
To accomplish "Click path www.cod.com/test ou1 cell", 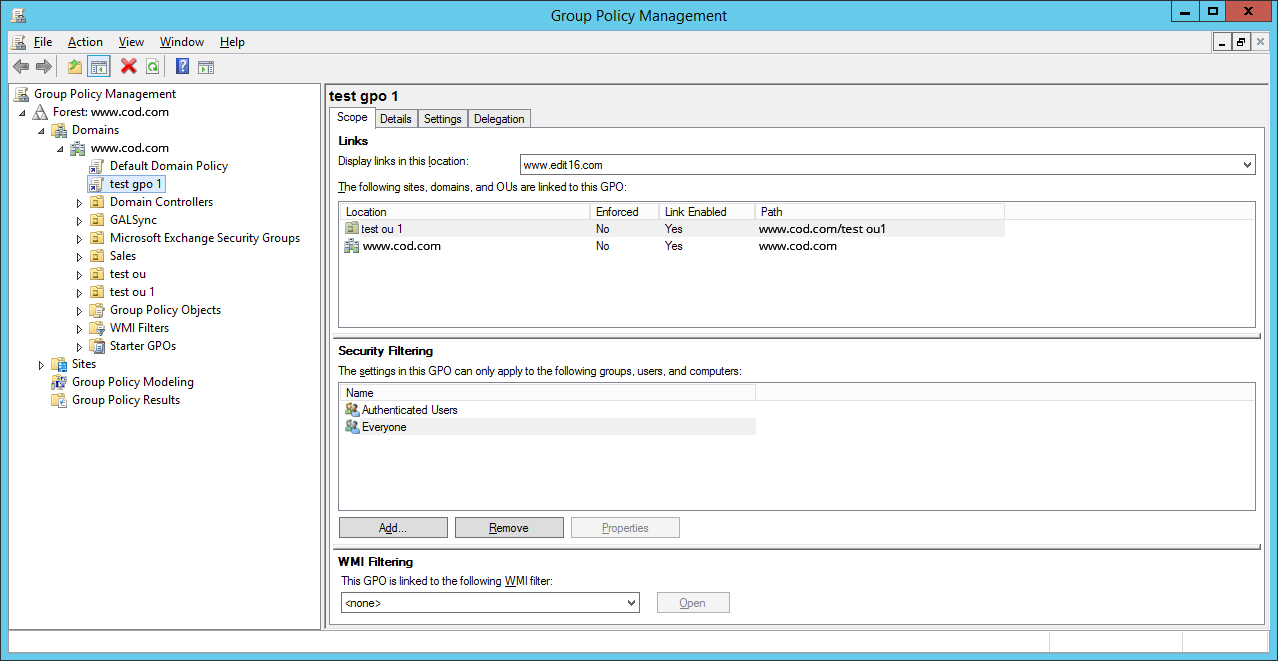I will 822,229.
